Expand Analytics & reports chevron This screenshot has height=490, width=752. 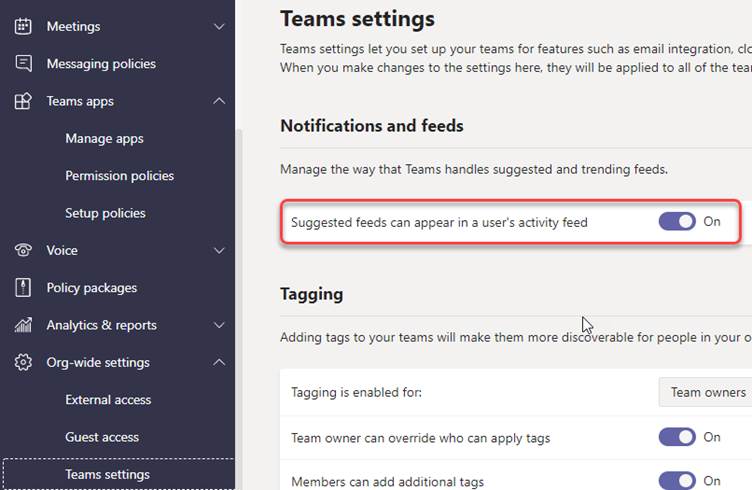219,325
